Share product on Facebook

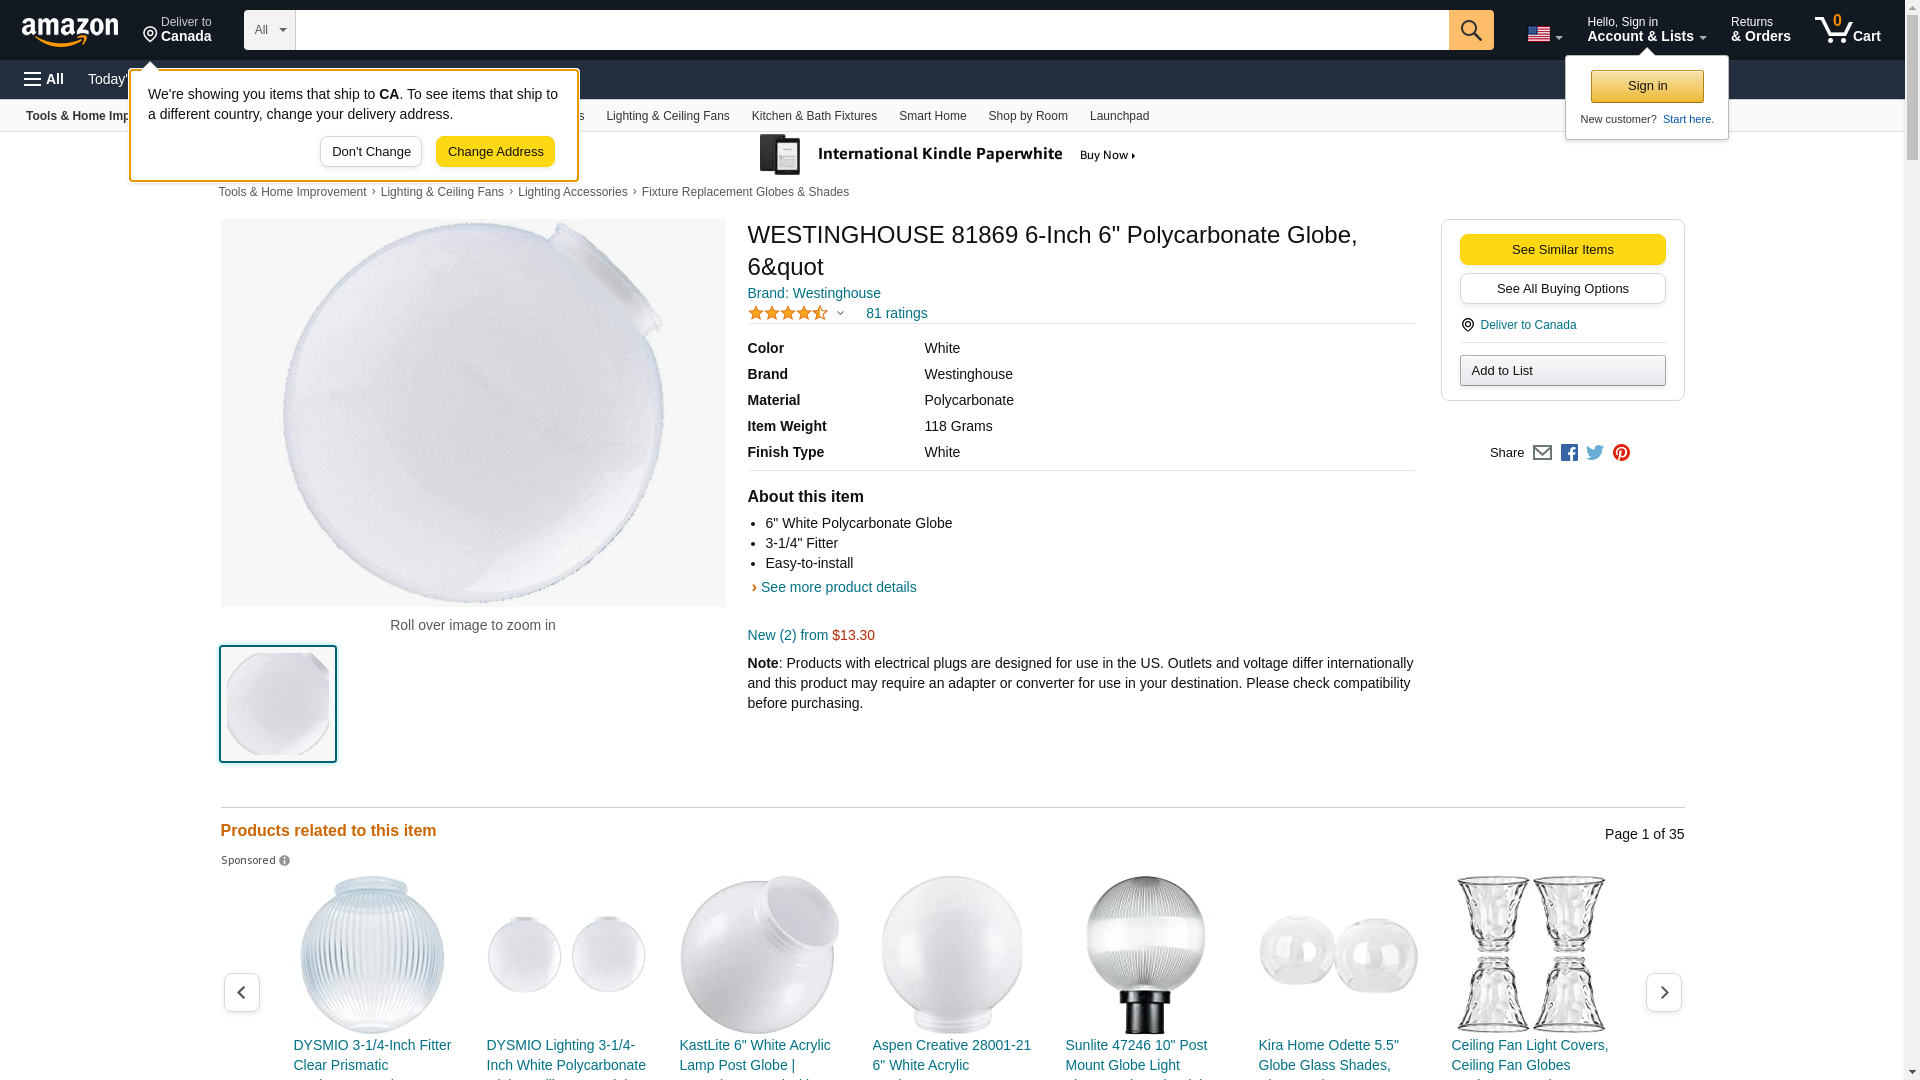tap(1569, 453)
